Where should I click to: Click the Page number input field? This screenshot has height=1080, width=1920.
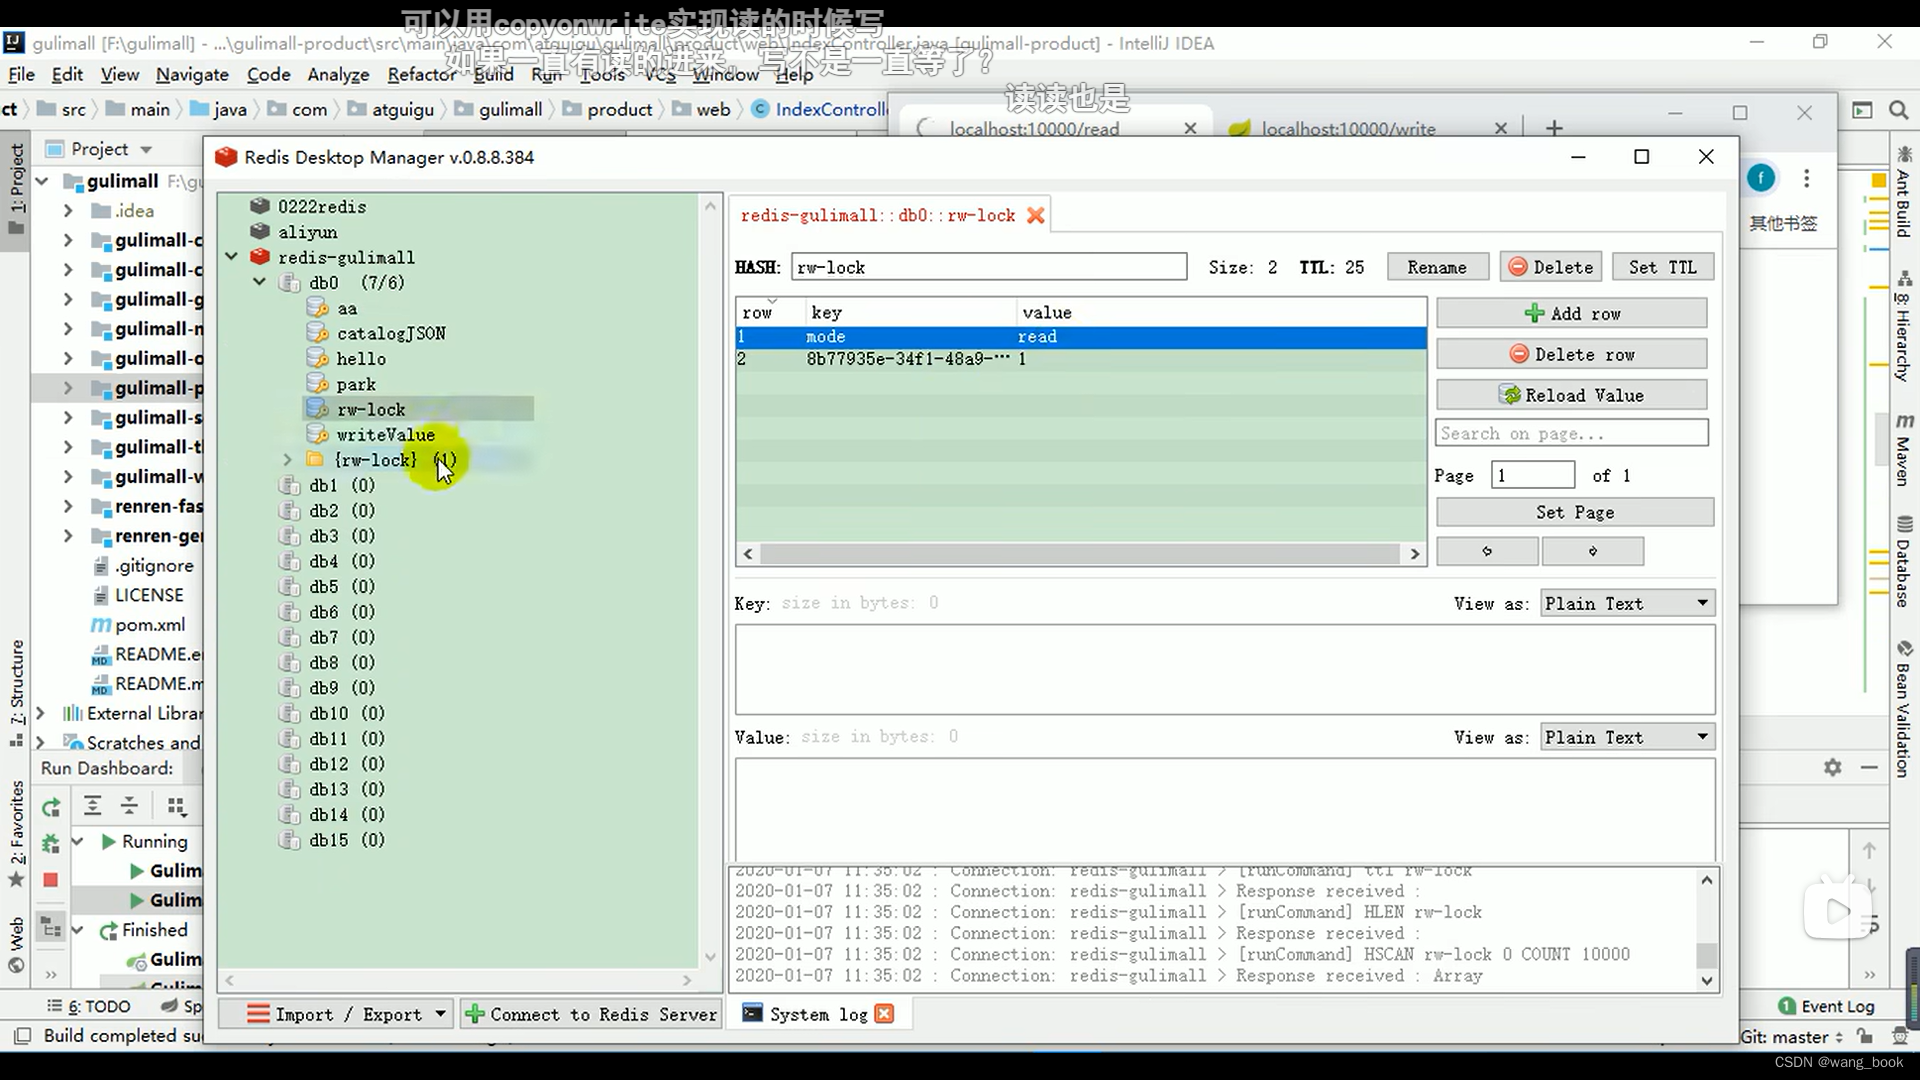pyautogui.click(x=1532, y=475)
